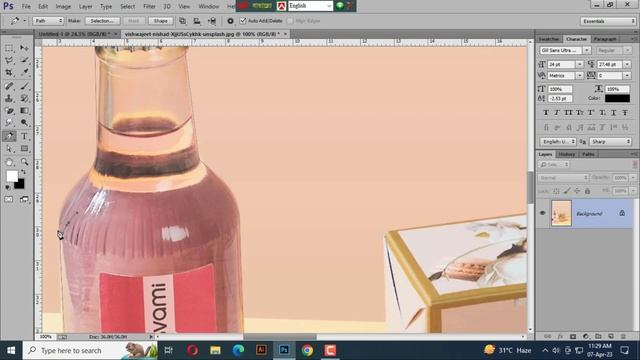
Task: Toggle Small Caps style
Action: coord(580,113)
